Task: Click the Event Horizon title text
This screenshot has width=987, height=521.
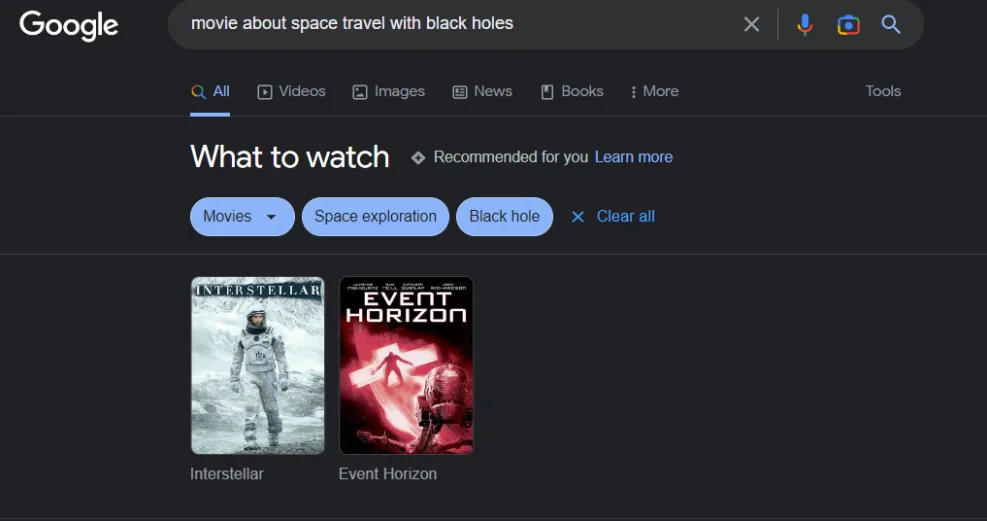Action: 388,474
